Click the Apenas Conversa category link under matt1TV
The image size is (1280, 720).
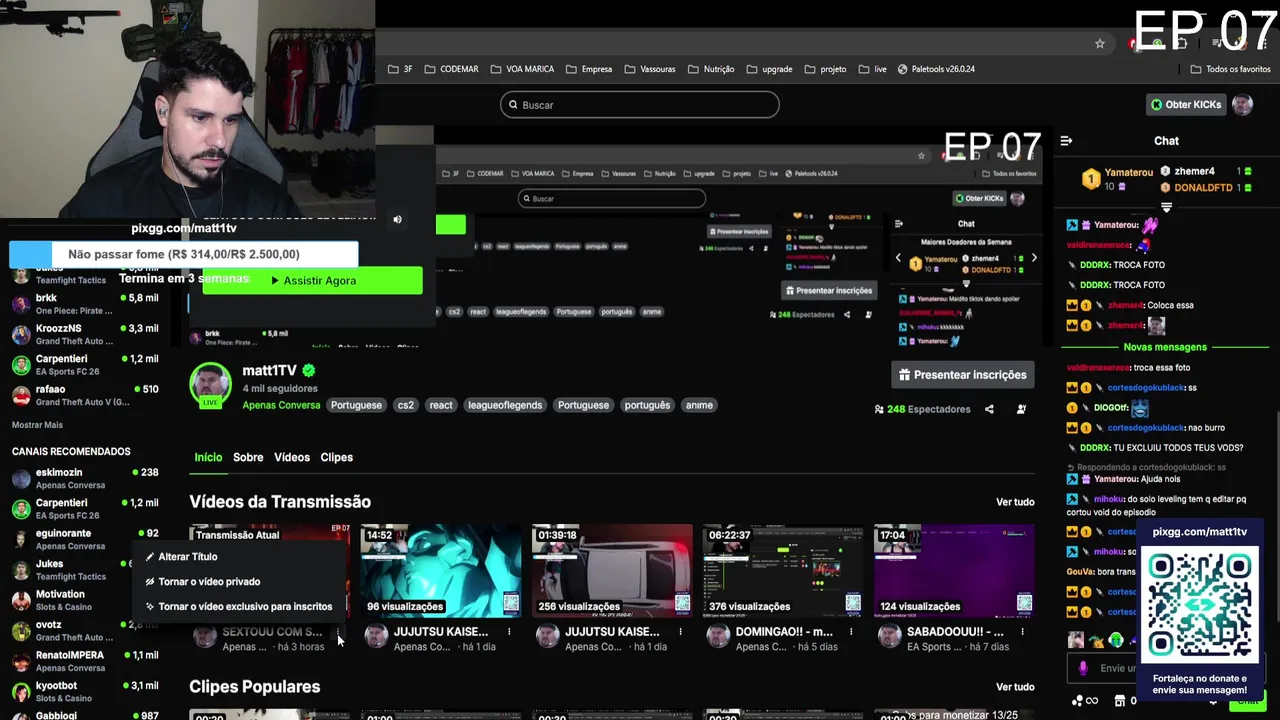tap(281, 405)
